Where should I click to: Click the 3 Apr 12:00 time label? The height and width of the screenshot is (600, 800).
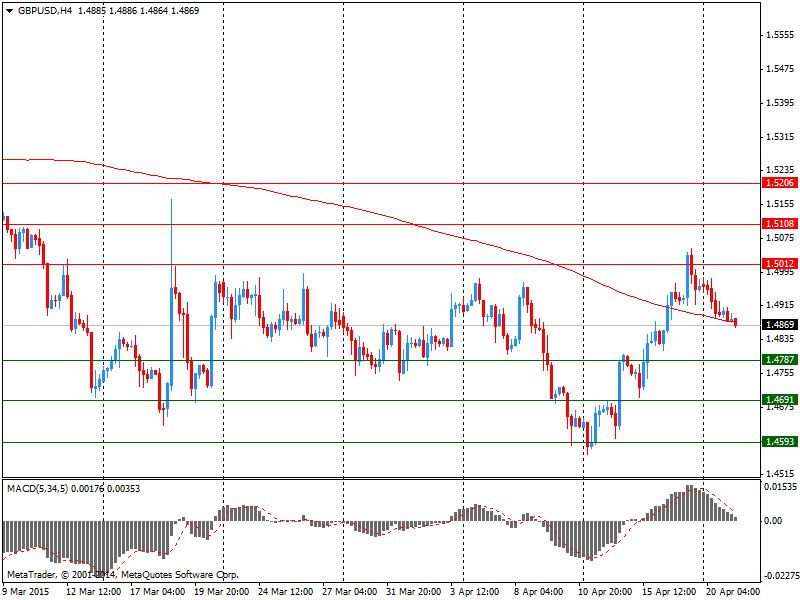point(475,592)
